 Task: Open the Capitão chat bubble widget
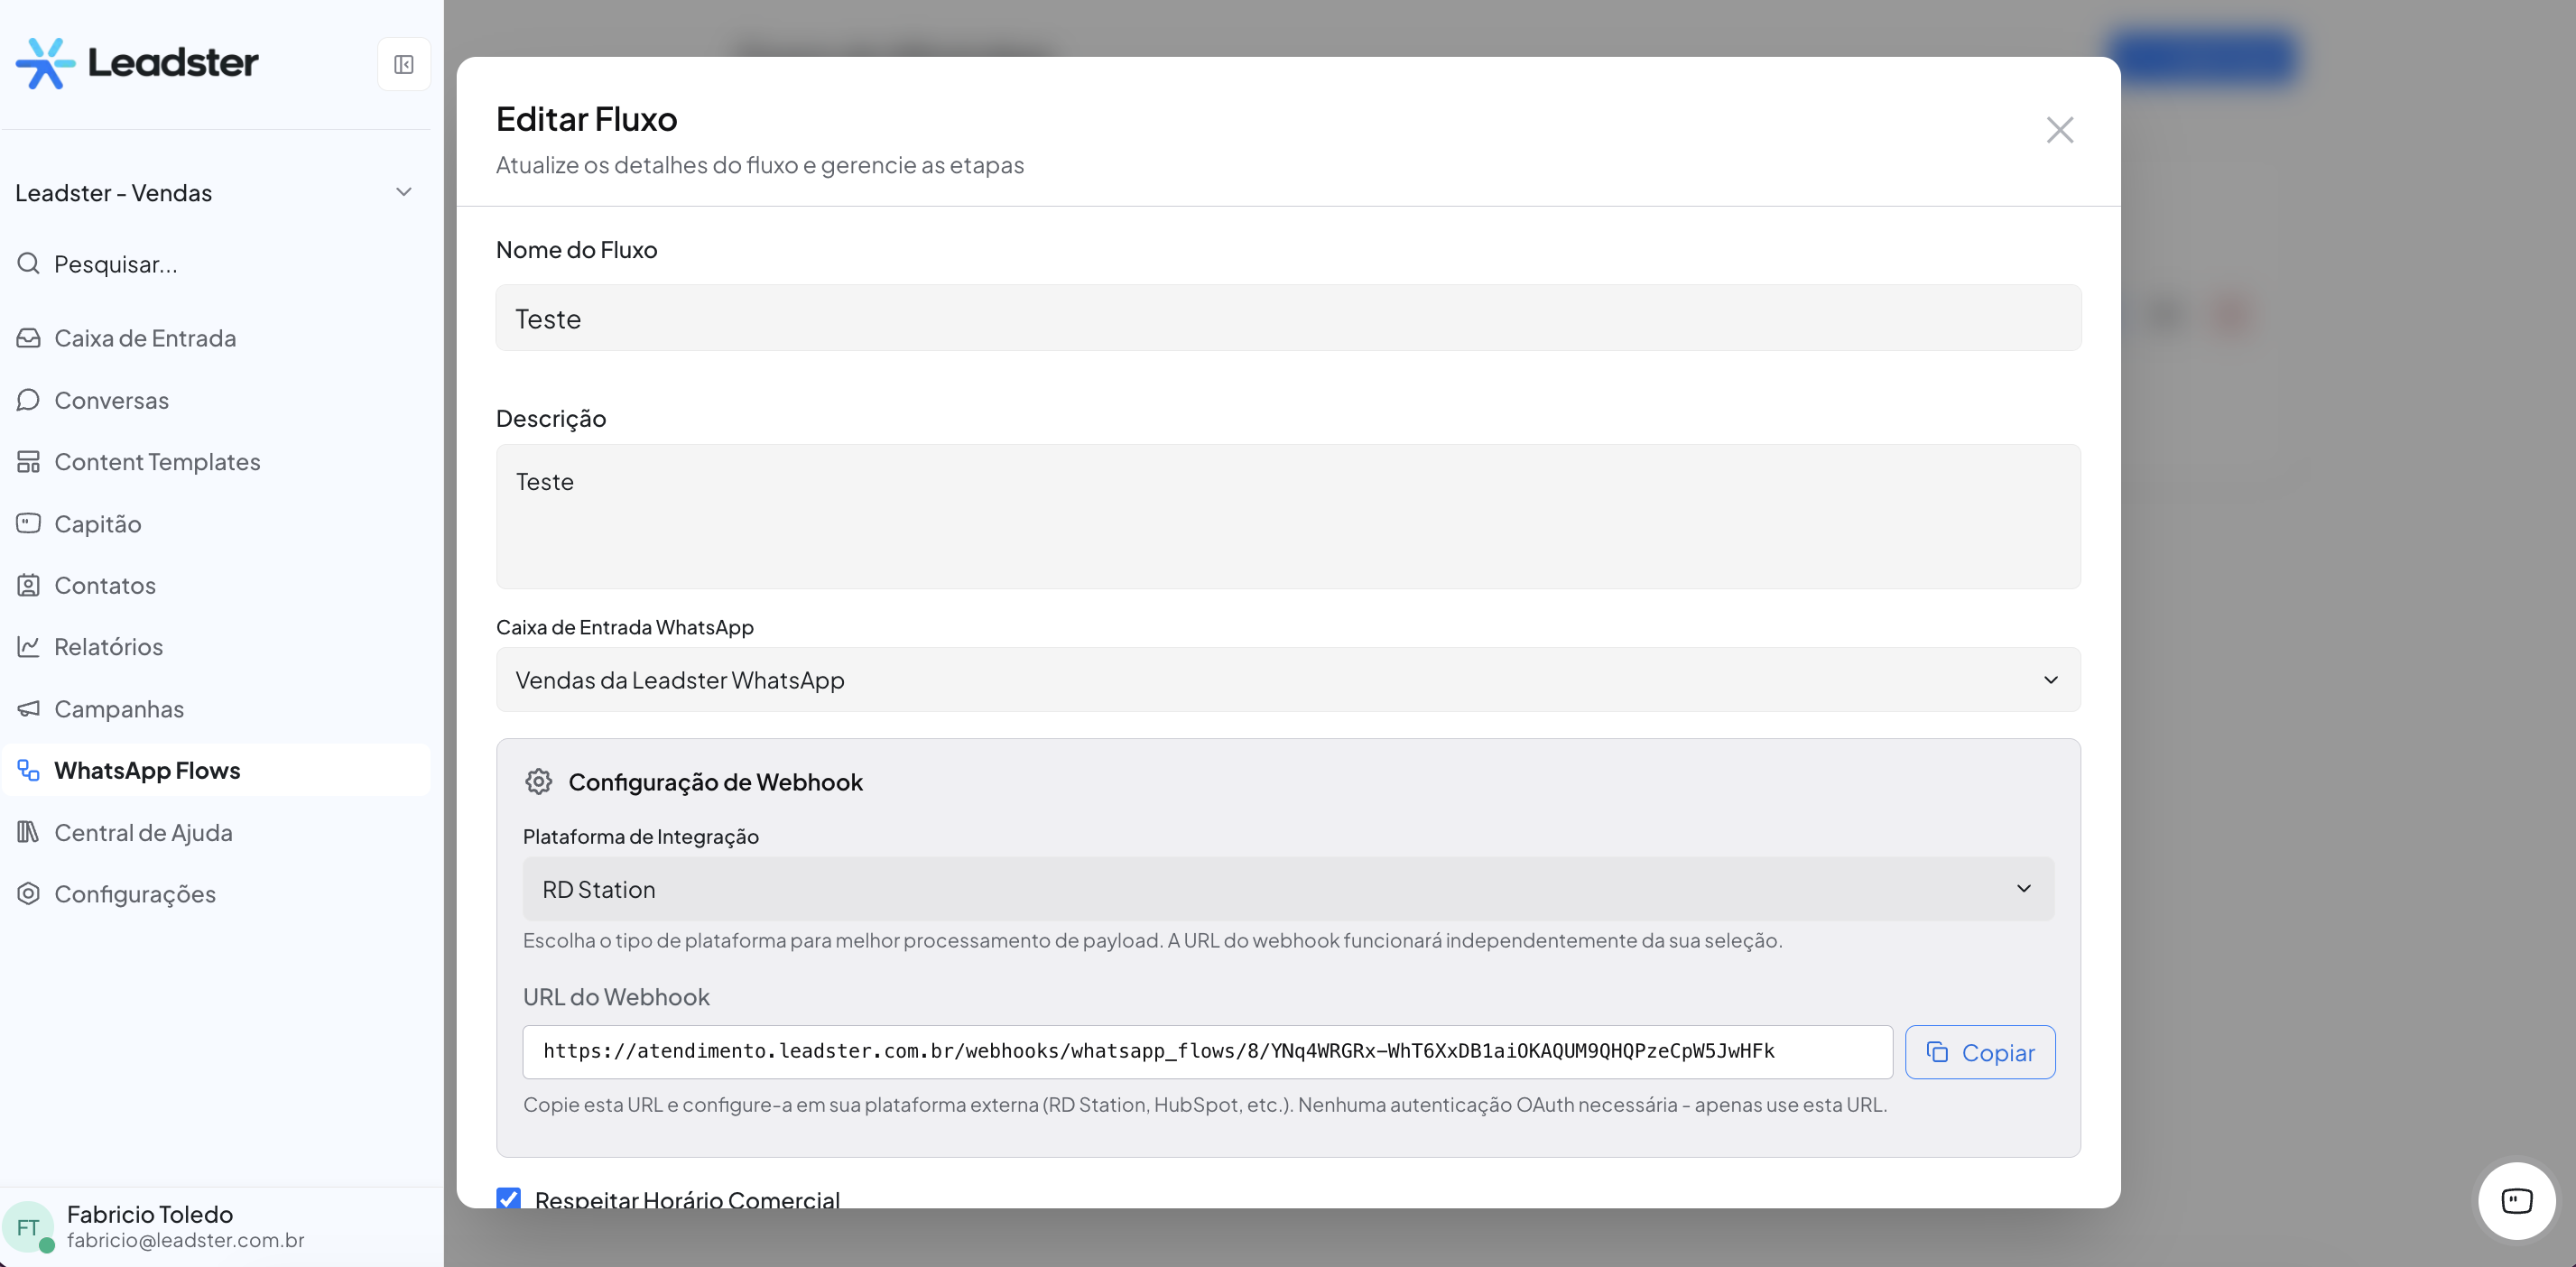click(x=2516, y=1200)
